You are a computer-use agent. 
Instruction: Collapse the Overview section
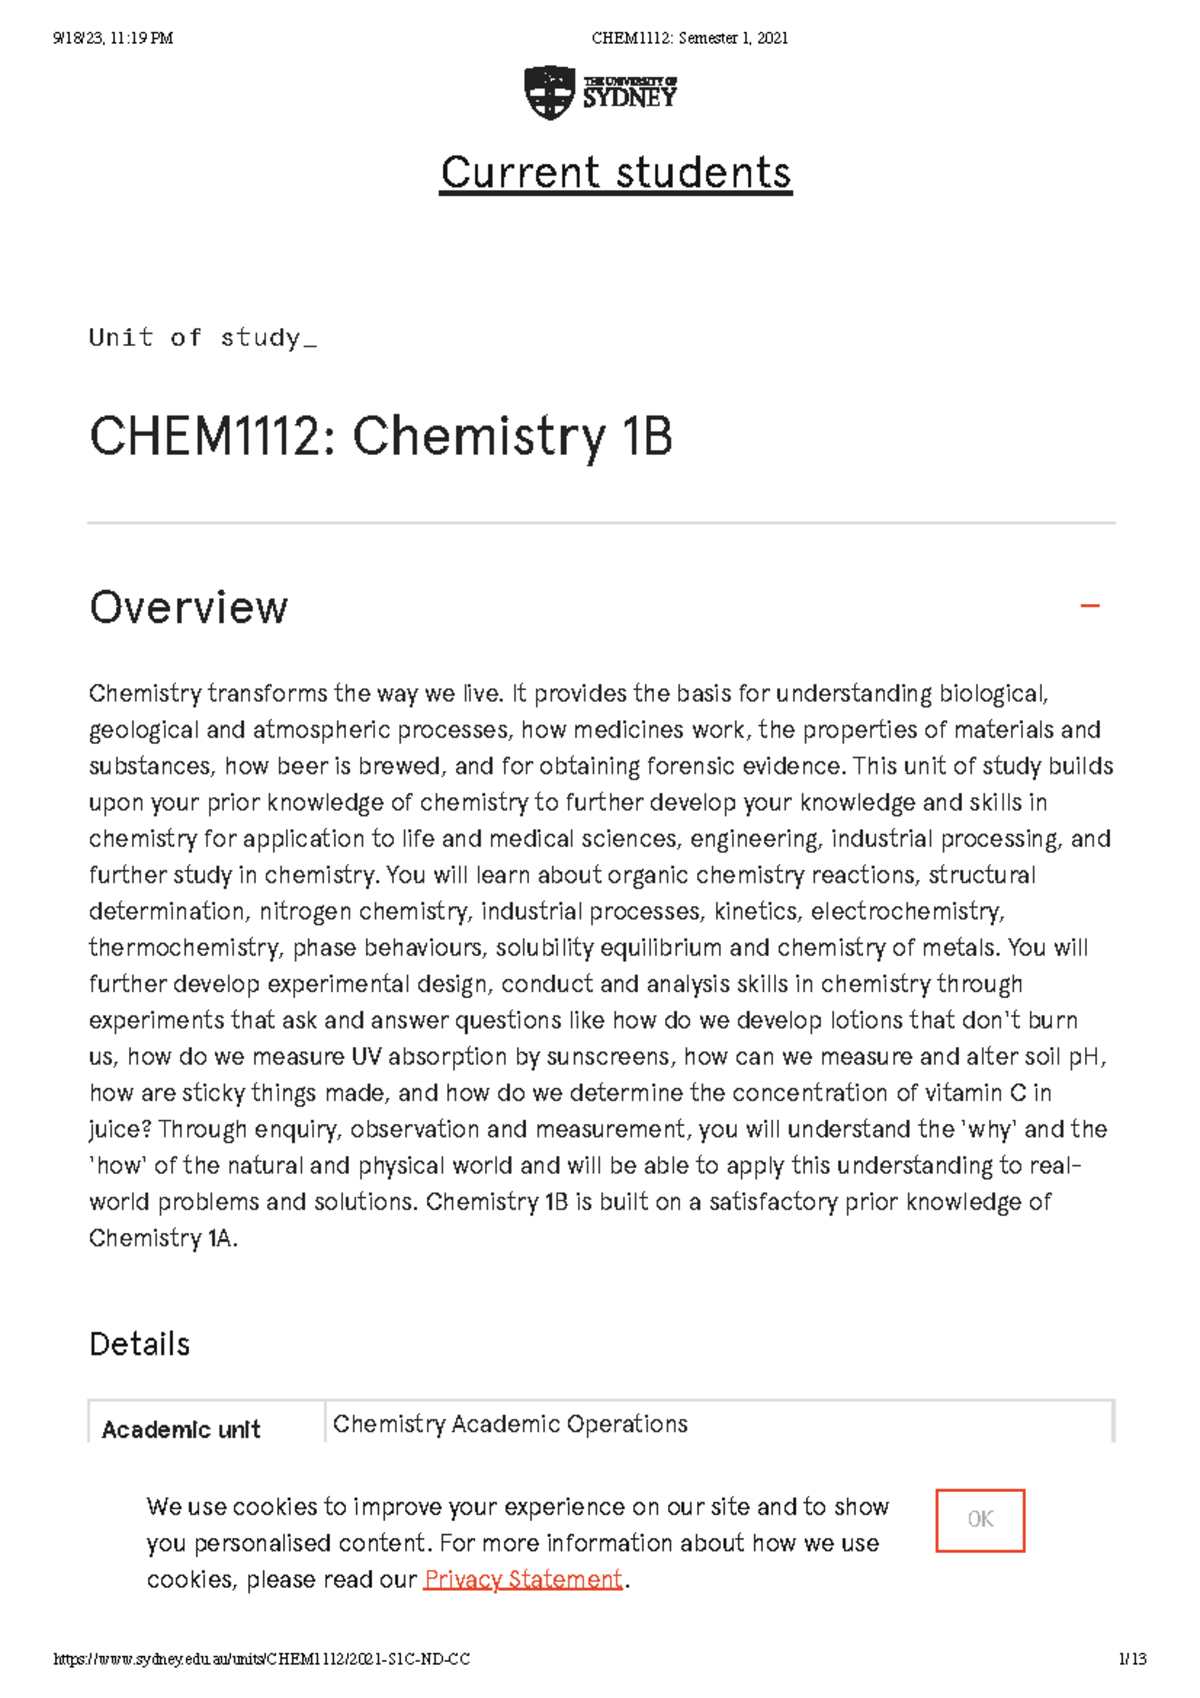[x=1090, y=606]
